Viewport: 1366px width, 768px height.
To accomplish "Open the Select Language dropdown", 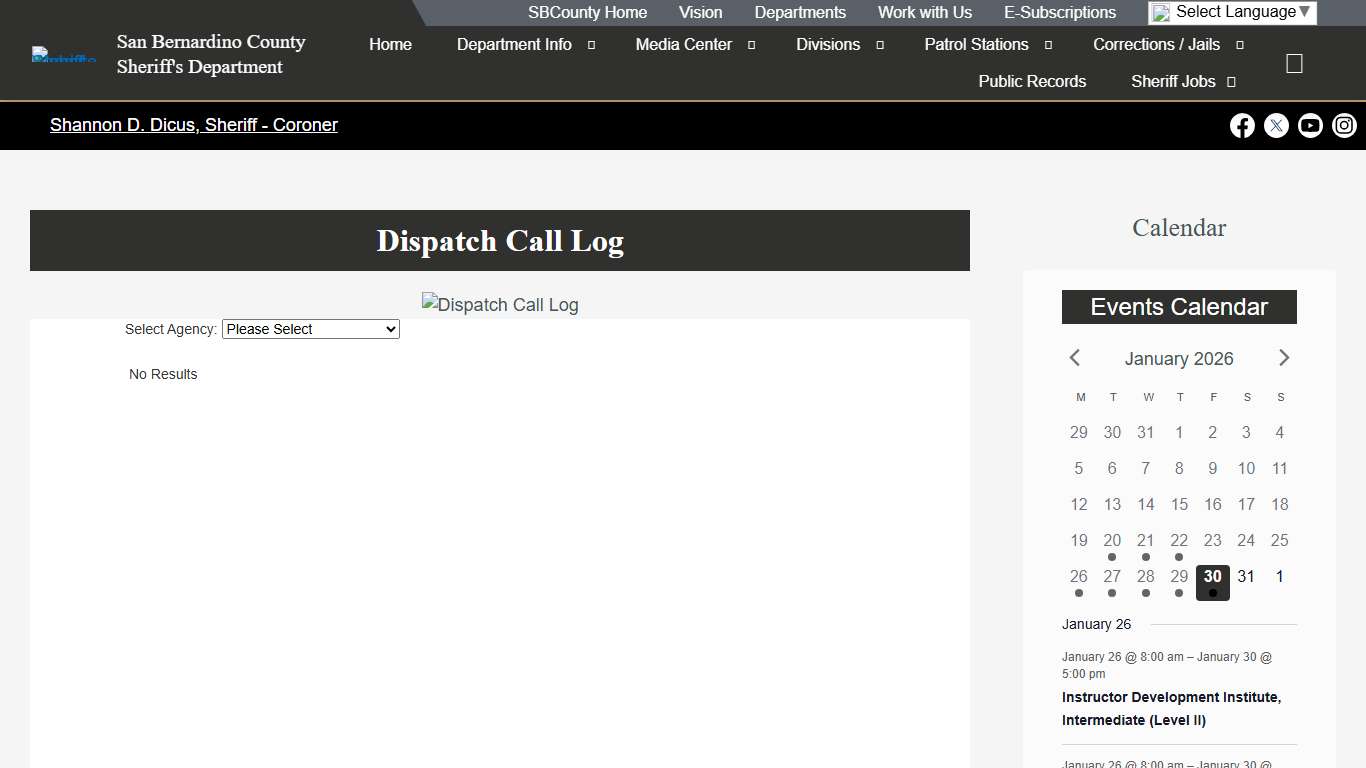I will [1231, 12].
